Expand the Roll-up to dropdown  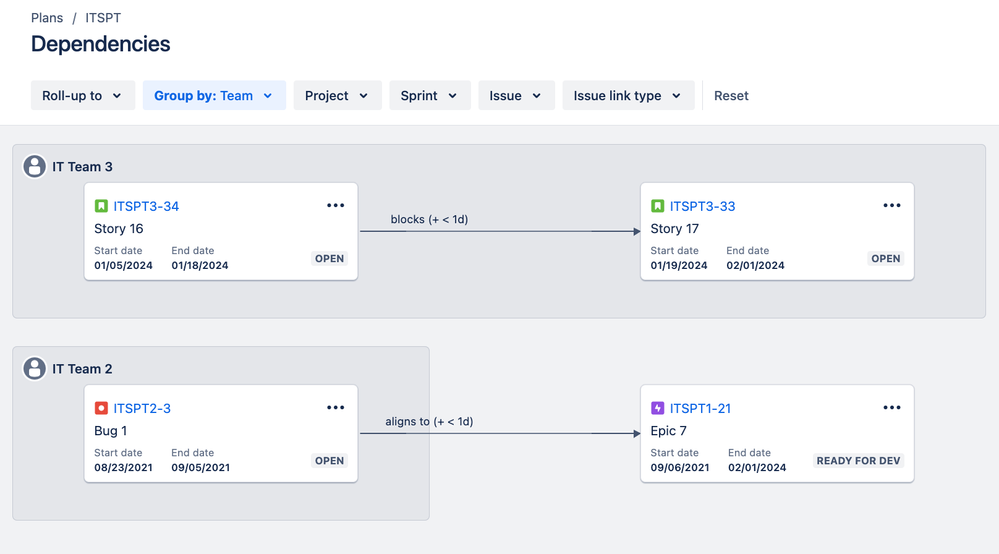83,96
